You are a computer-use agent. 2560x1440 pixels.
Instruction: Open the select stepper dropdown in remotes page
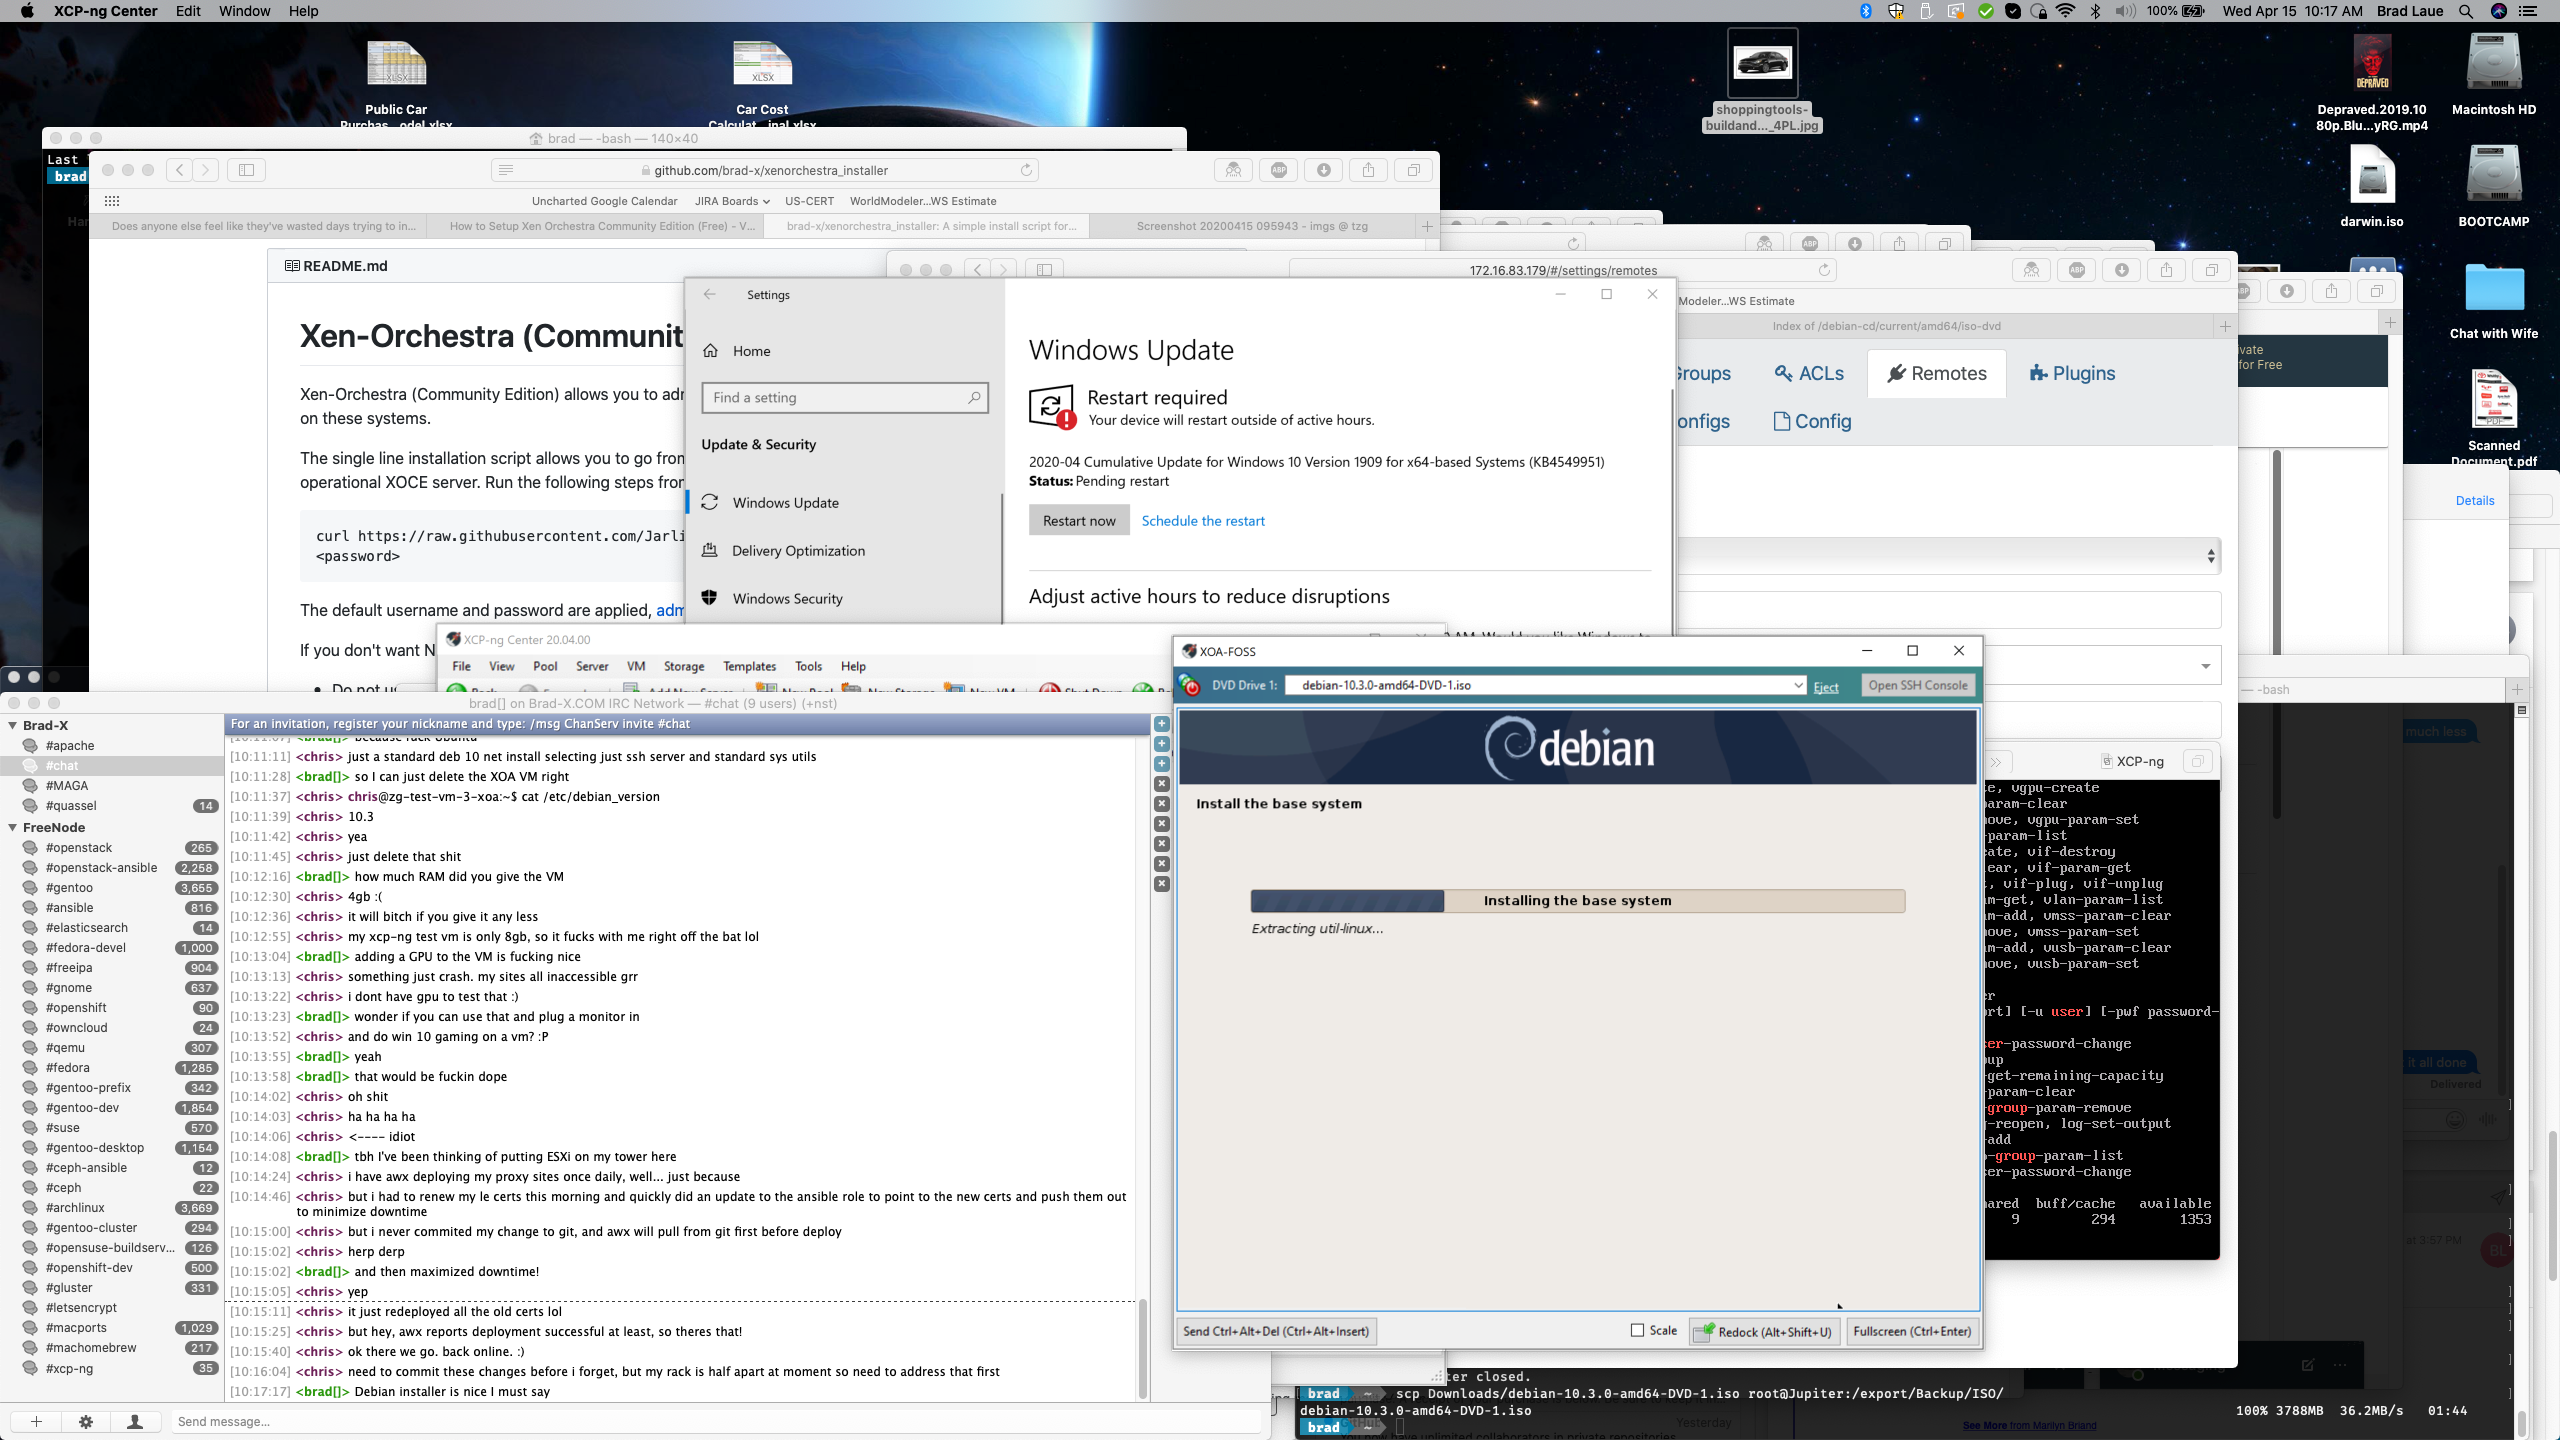(x=2211, y=556)
